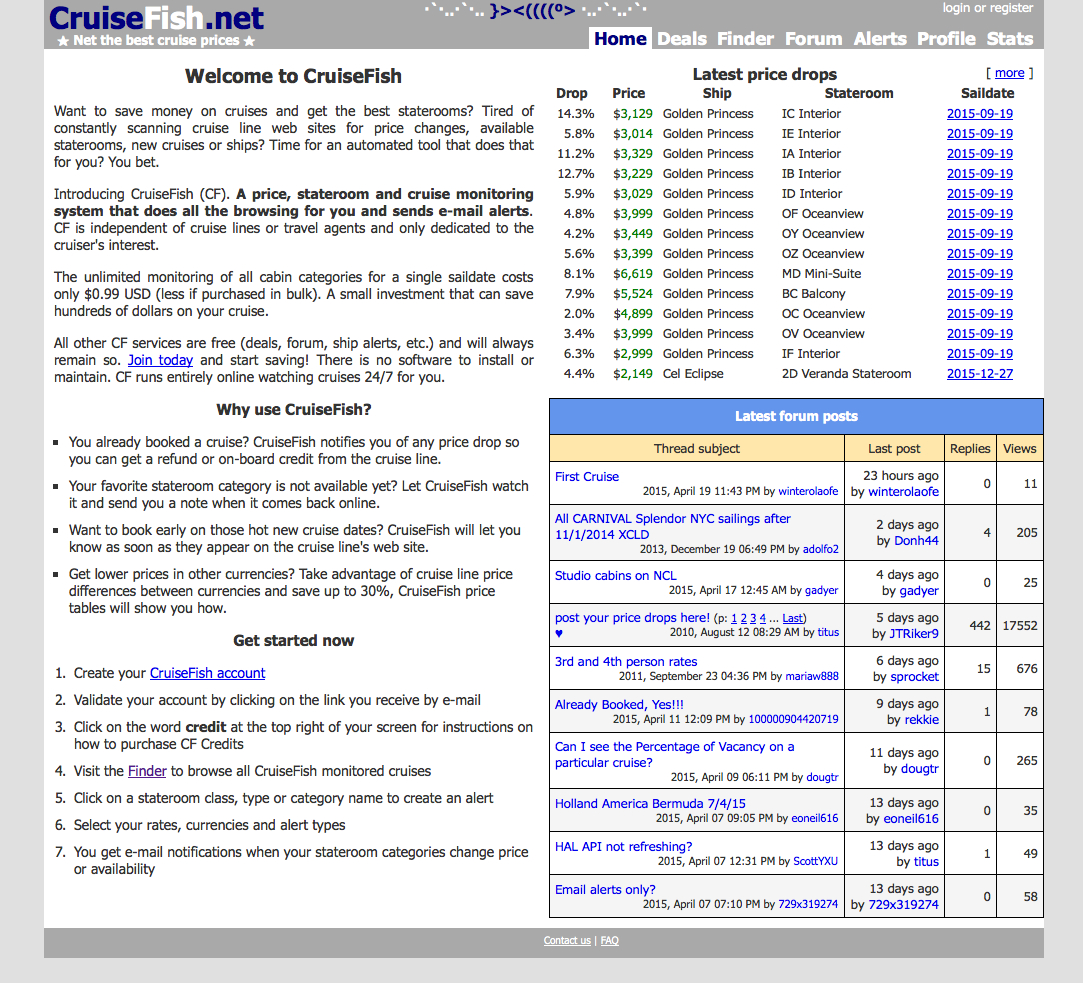The image size is (1083, 983).
Task: Open the First Cruise thread
Action: click(586, 477)
